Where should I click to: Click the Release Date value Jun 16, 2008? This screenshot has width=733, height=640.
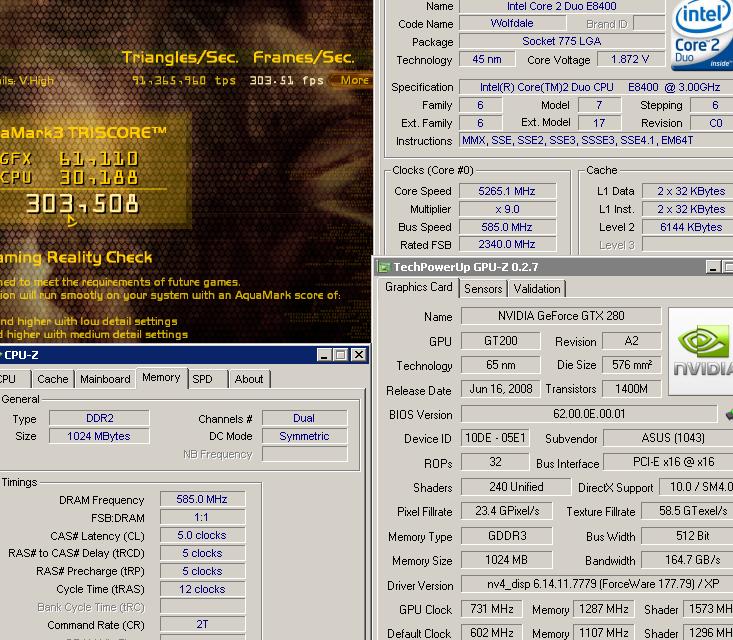501,389
